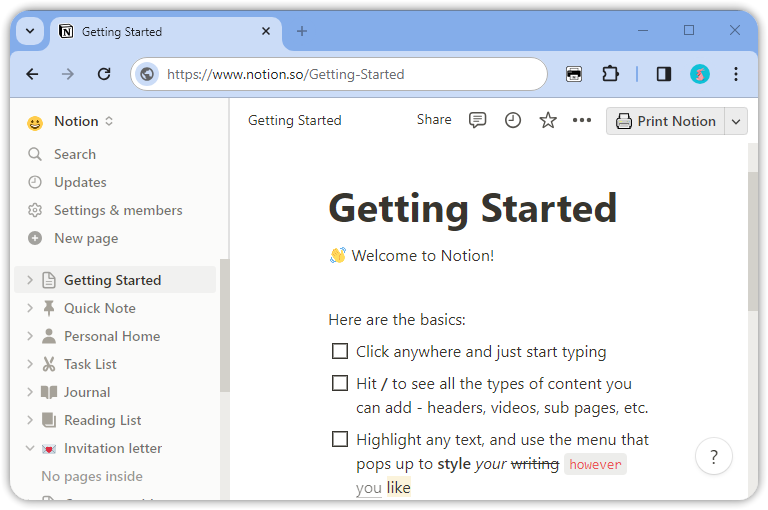Open the Chrome extensions puzzle icon
The height and width of the screenshot is (510, 768).
click(610, 74)
